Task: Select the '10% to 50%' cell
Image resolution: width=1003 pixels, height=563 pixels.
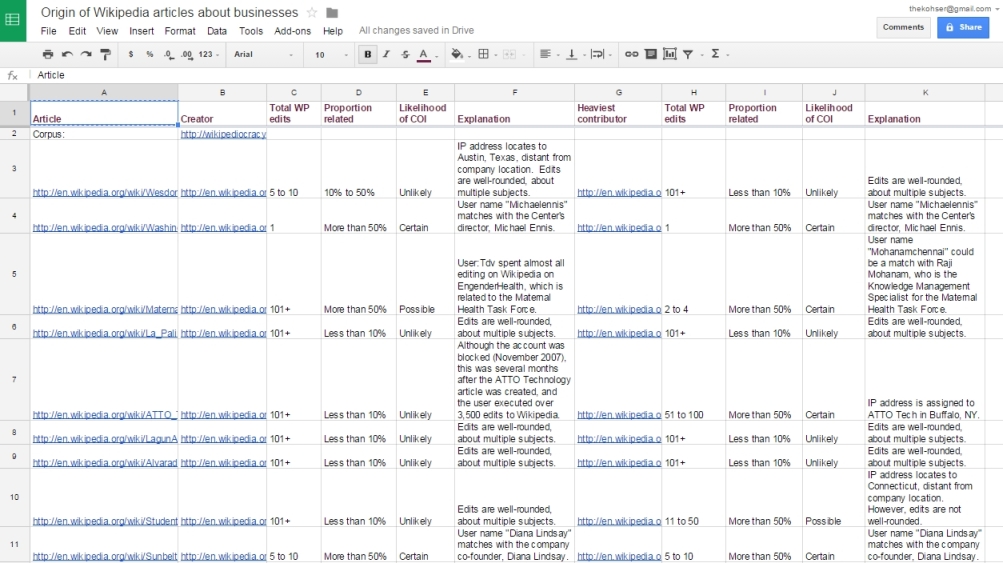Action: tap(358, 169)
